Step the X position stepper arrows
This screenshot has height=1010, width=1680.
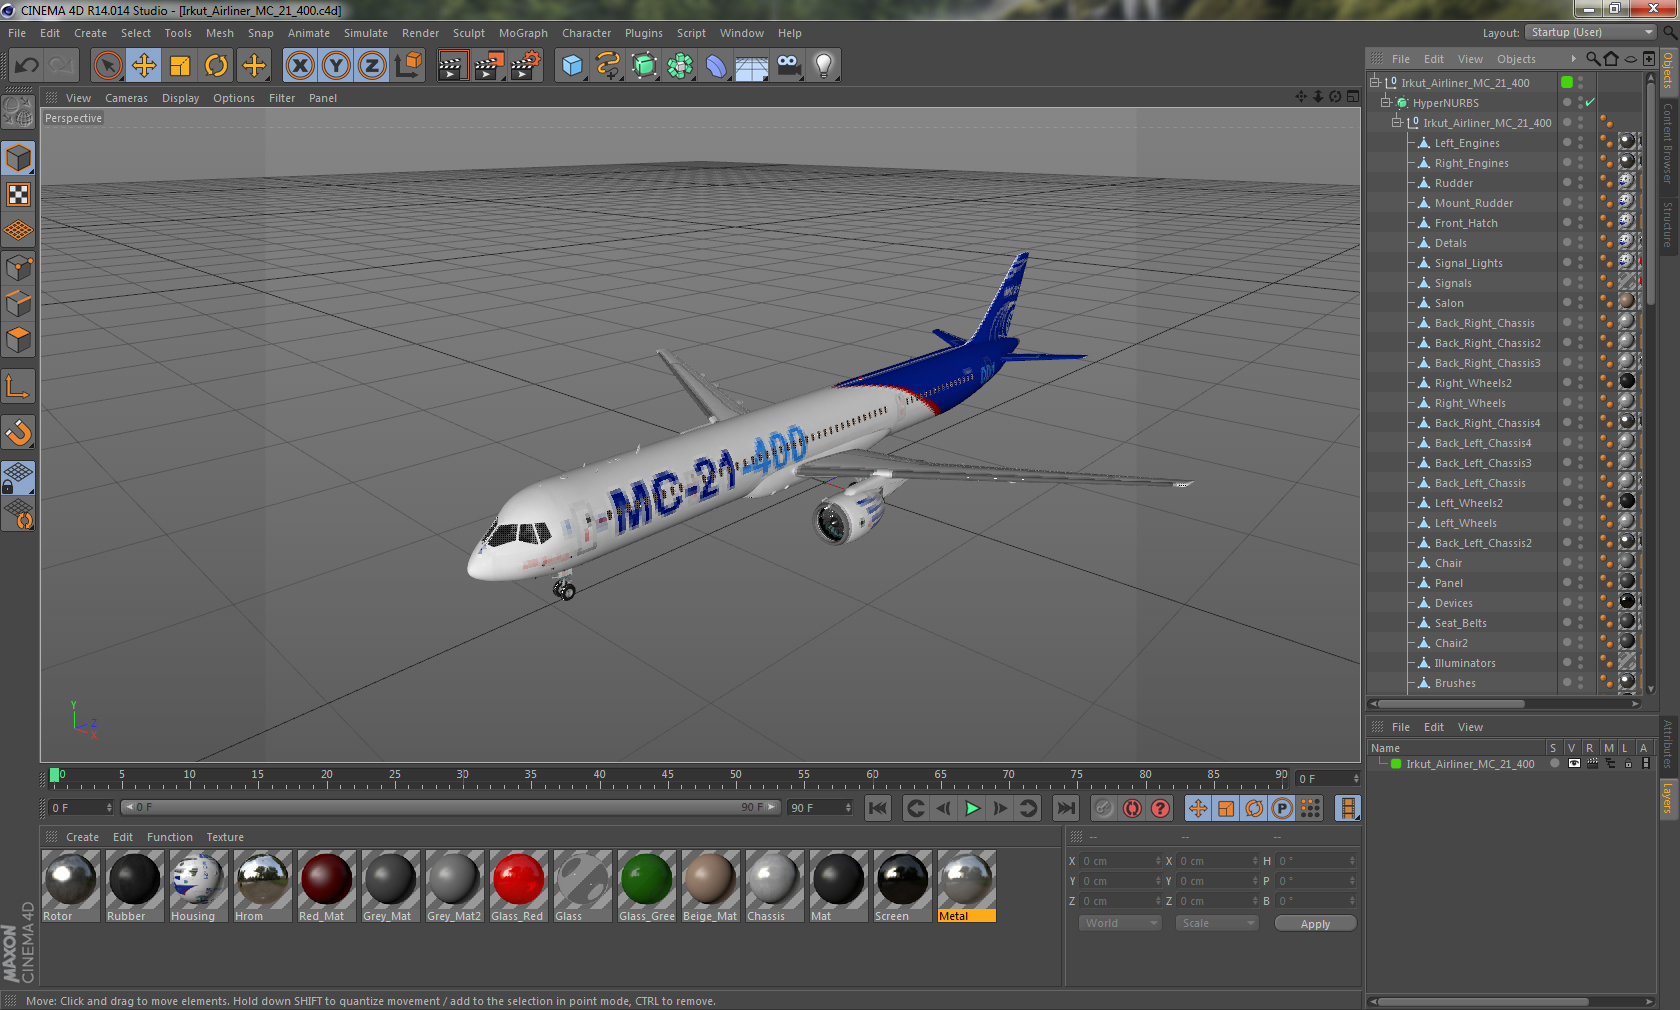(x=1158, y=861)
